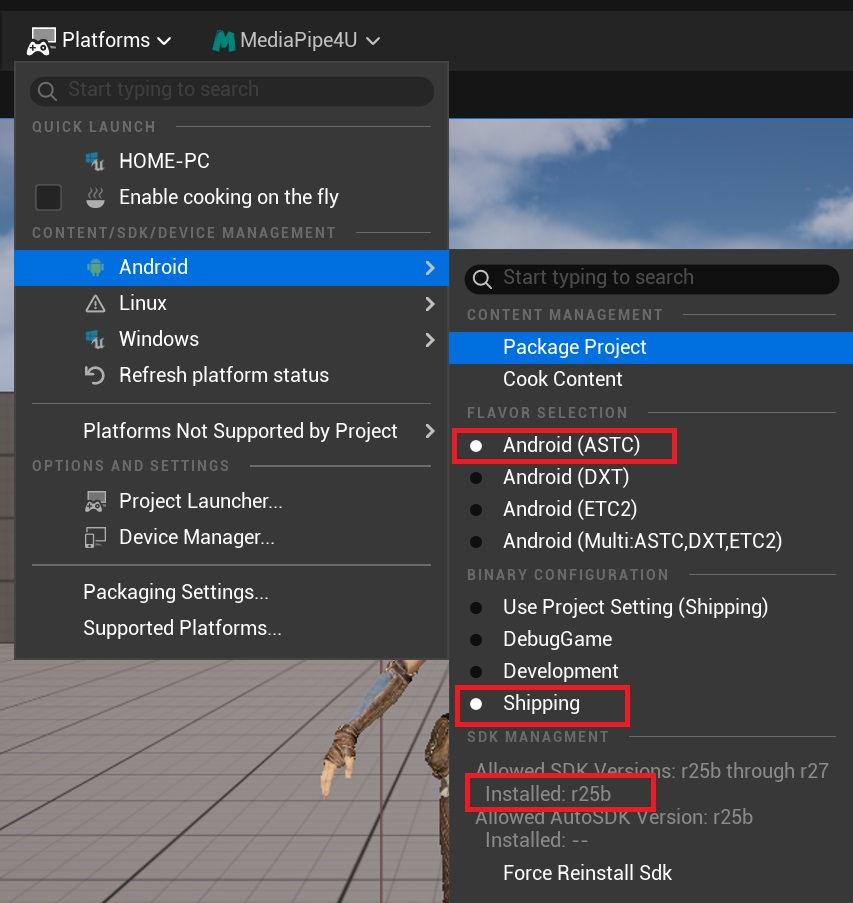Select Android (DXT) flavor
Image resolution: width=853 pixels, height=903 pixels.
click(x=651, y=477)
